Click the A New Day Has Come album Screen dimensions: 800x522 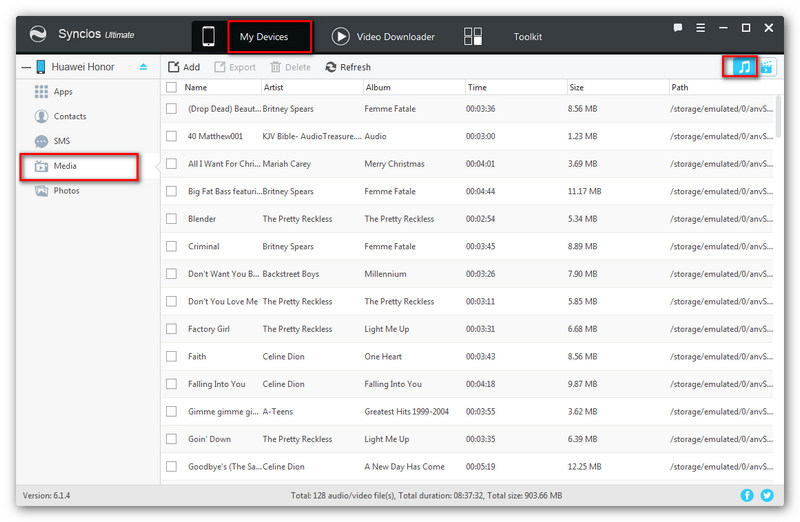pyautogui.click(x=405, y=467)
